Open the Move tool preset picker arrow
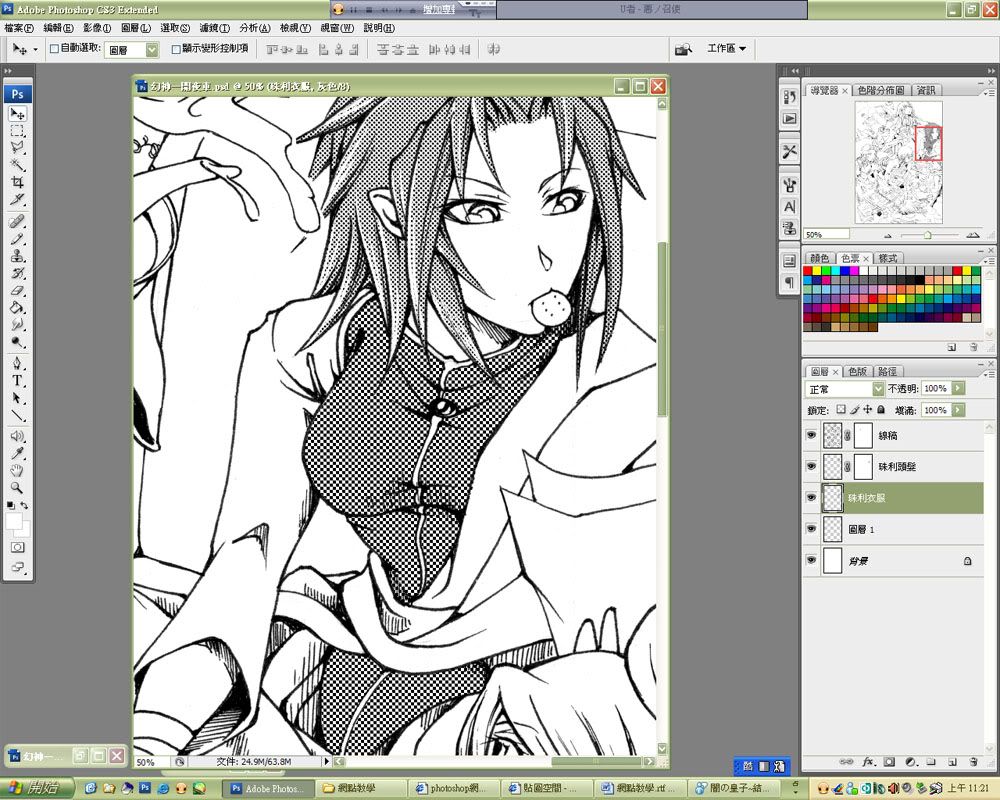1000x800 pixels. point(35,49)
